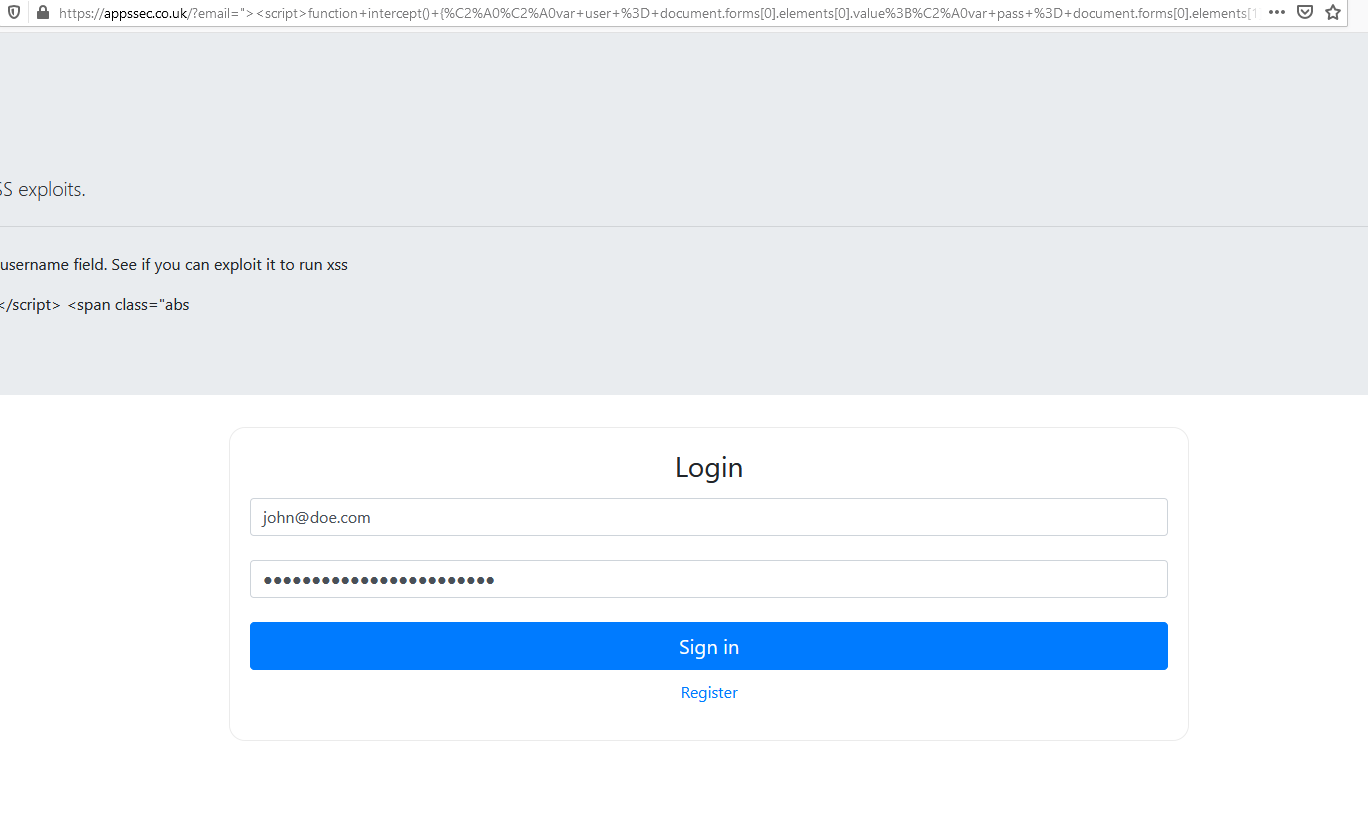Image resolution: width=1368 pixels, height=814 pixels.
Task: Click the Login heading text
Action: [x=709, y=467]
